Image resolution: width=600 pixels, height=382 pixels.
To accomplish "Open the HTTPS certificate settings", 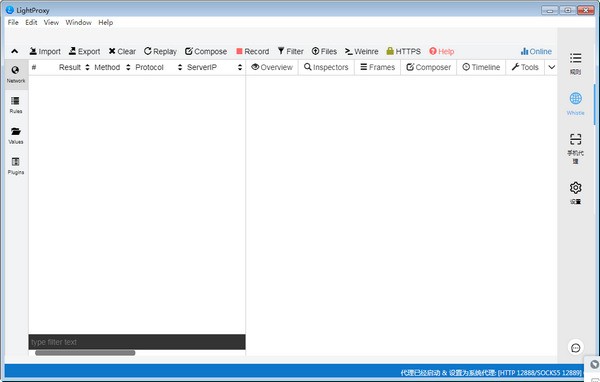I will click(x=403, y=51).
